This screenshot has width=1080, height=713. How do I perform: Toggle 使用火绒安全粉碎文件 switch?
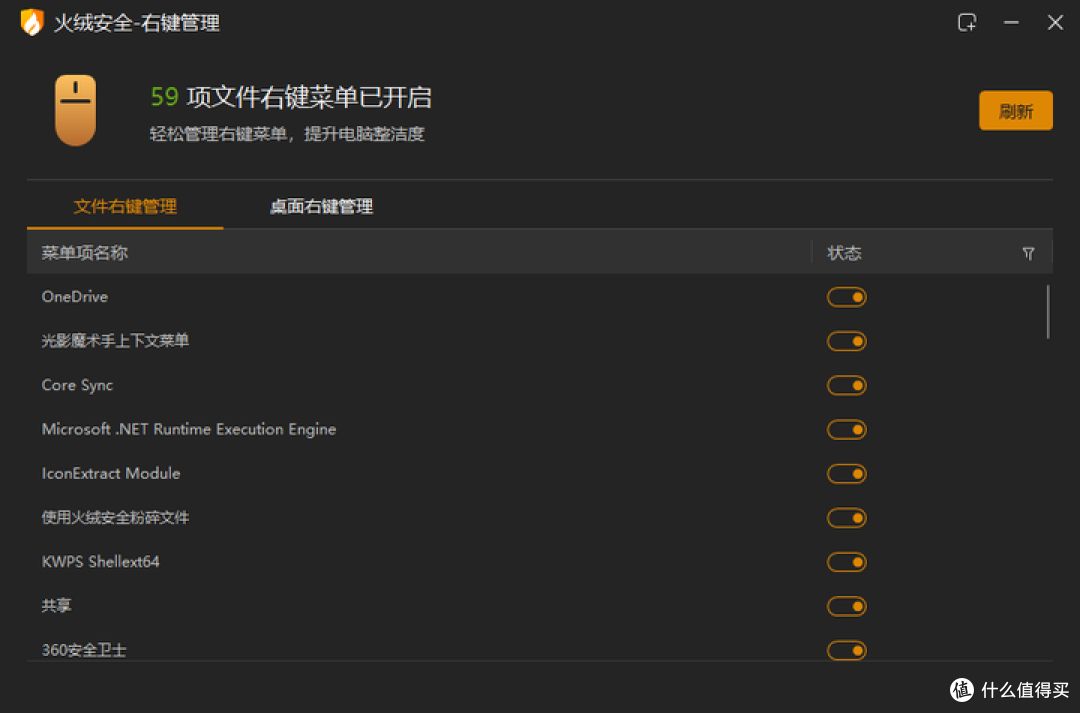coord(846,518)
